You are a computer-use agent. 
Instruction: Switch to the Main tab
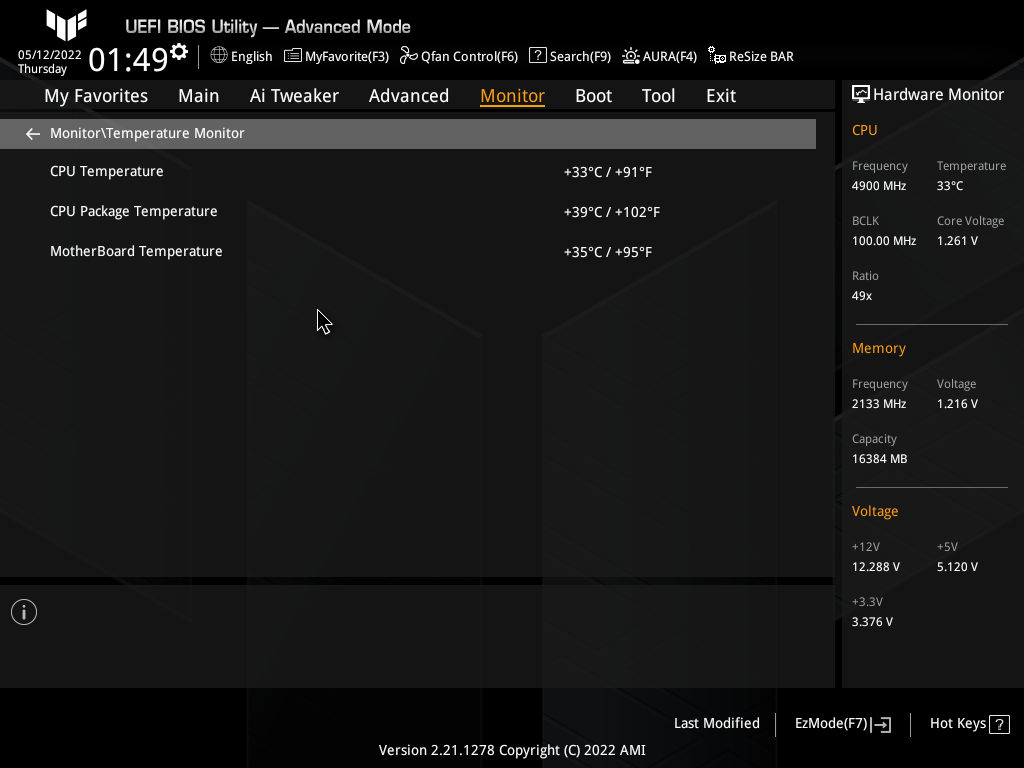pyautogui.click(x=199, y=96)
